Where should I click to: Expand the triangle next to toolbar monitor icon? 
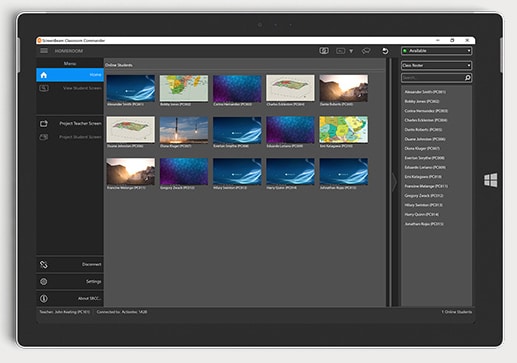coord(351,51)
